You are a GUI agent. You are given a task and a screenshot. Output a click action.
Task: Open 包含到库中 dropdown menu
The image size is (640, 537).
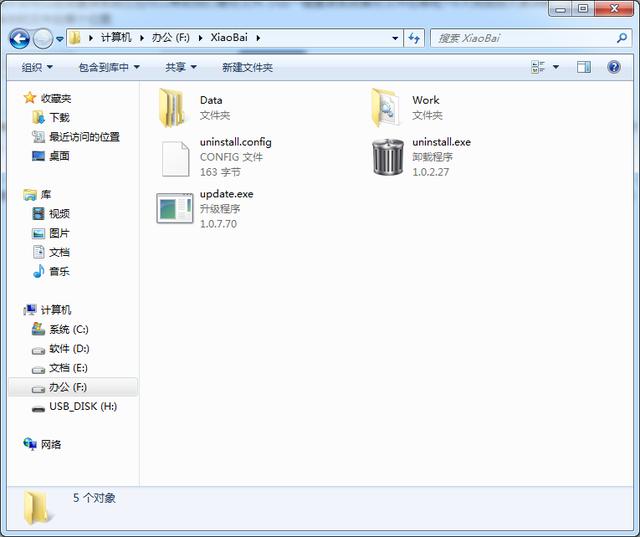tap(109, 67)
